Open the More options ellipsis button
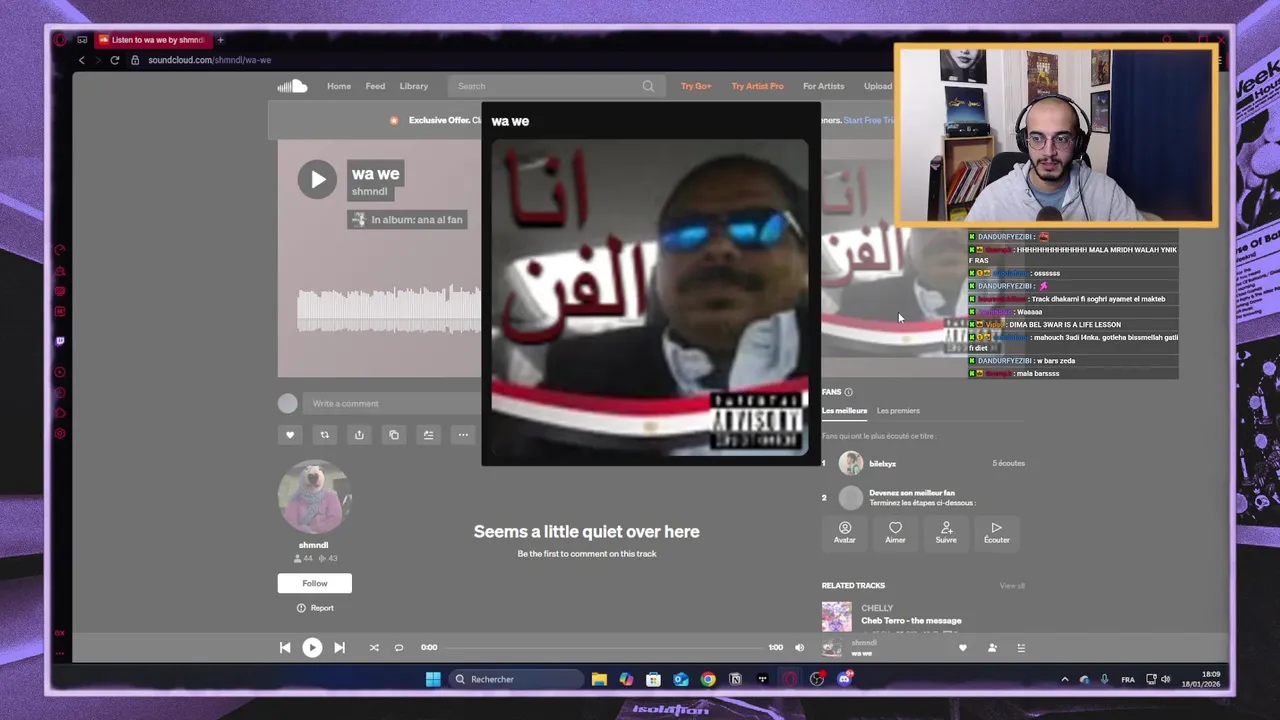This screenshot has width=1280, height=720. (x=463, y=435)
